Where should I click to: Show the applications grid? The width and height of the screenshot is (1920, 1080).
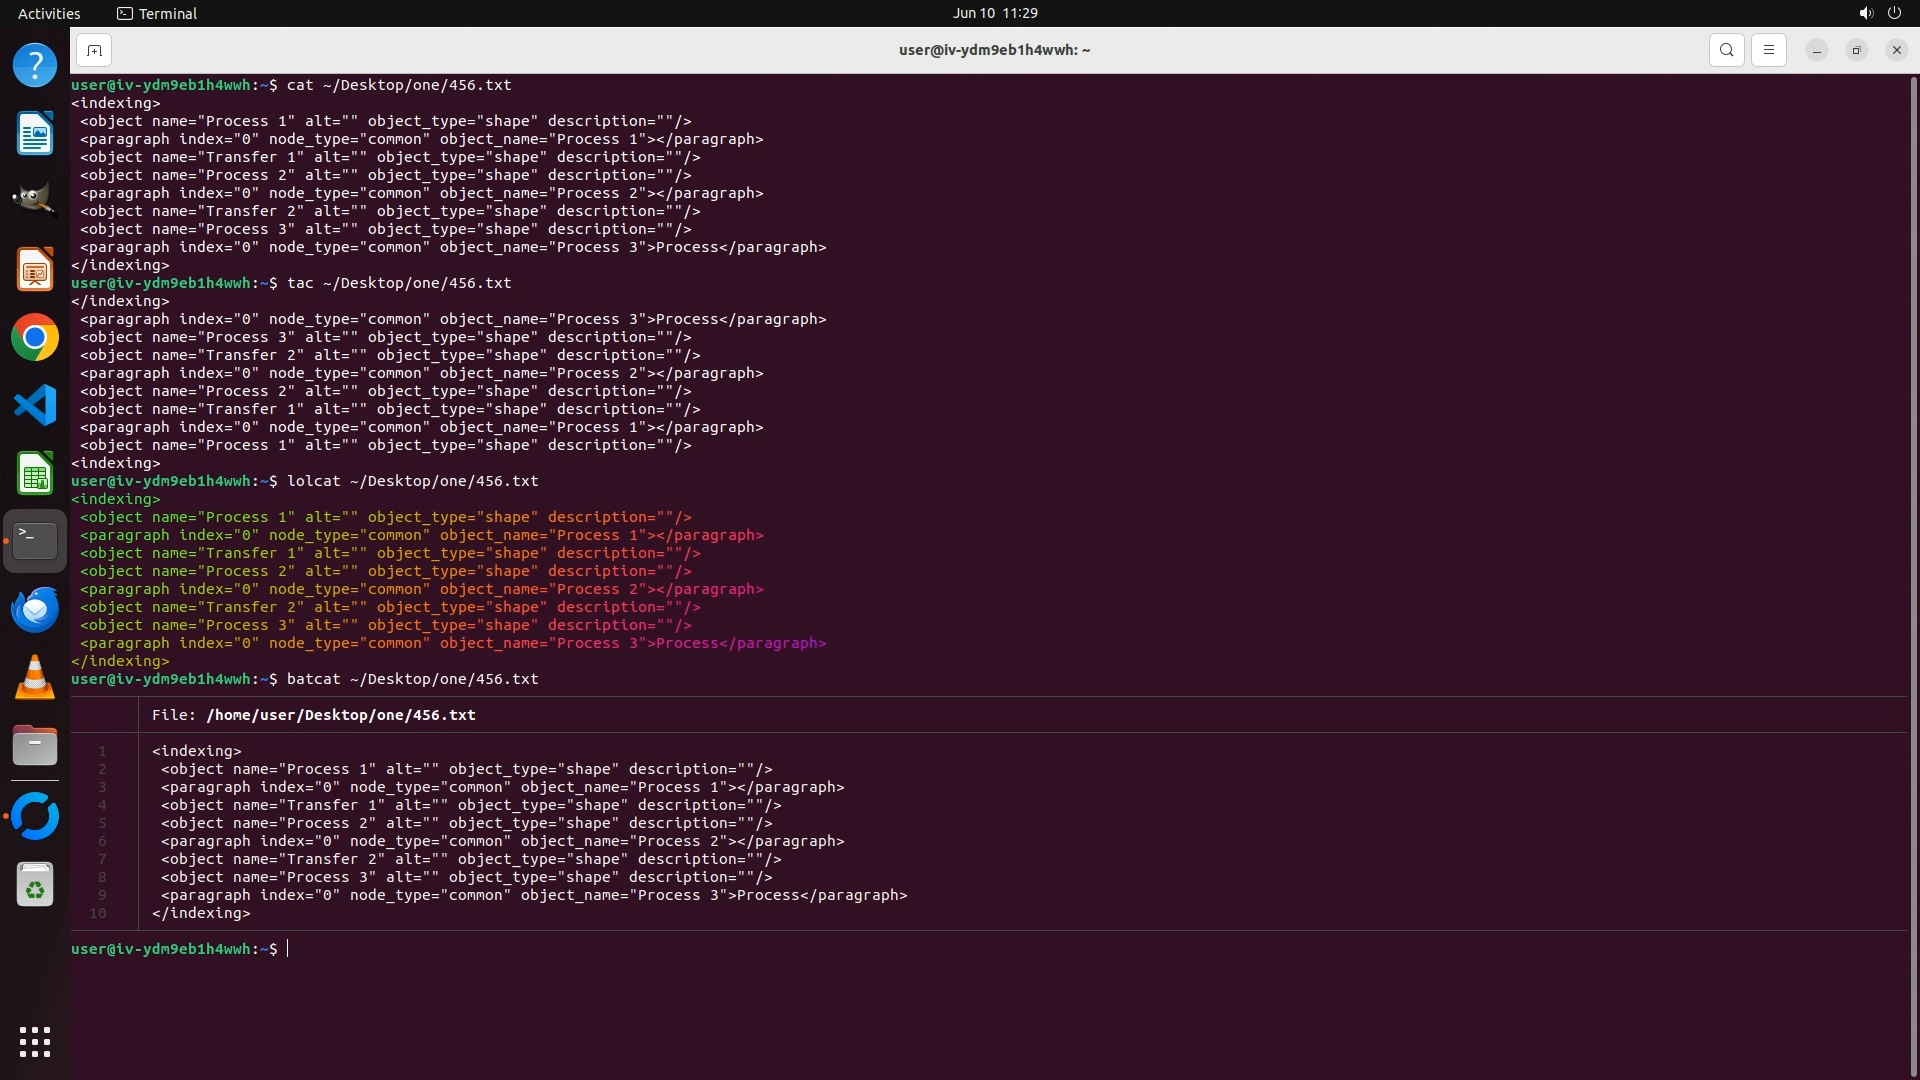point(35,1042)
